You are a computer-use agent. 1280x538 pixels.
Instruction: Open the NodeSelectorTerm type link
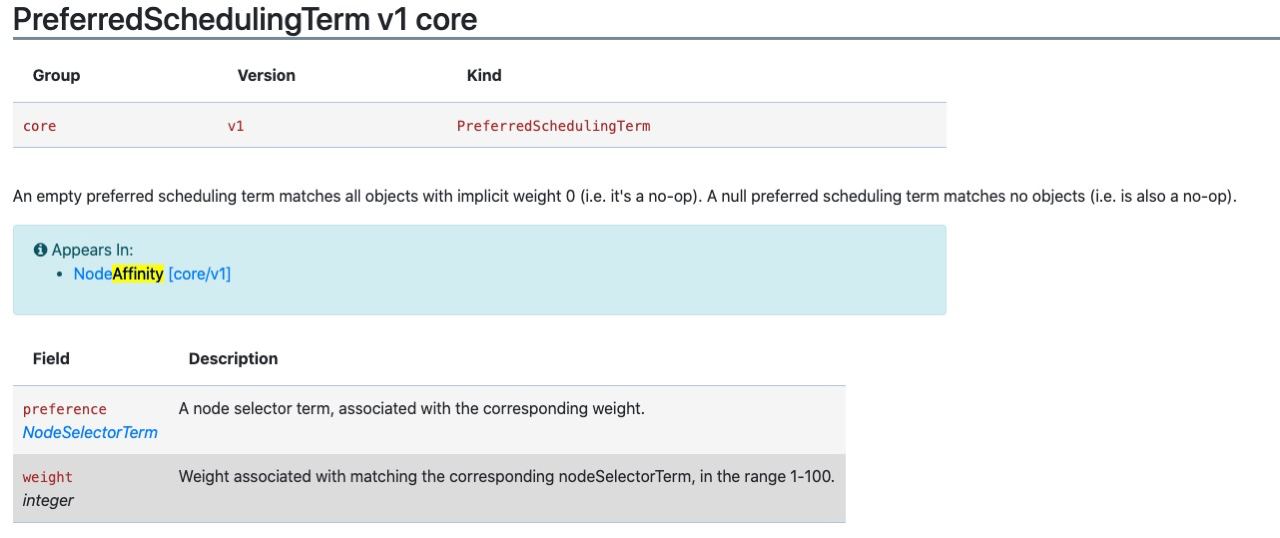tap(90, 433)
